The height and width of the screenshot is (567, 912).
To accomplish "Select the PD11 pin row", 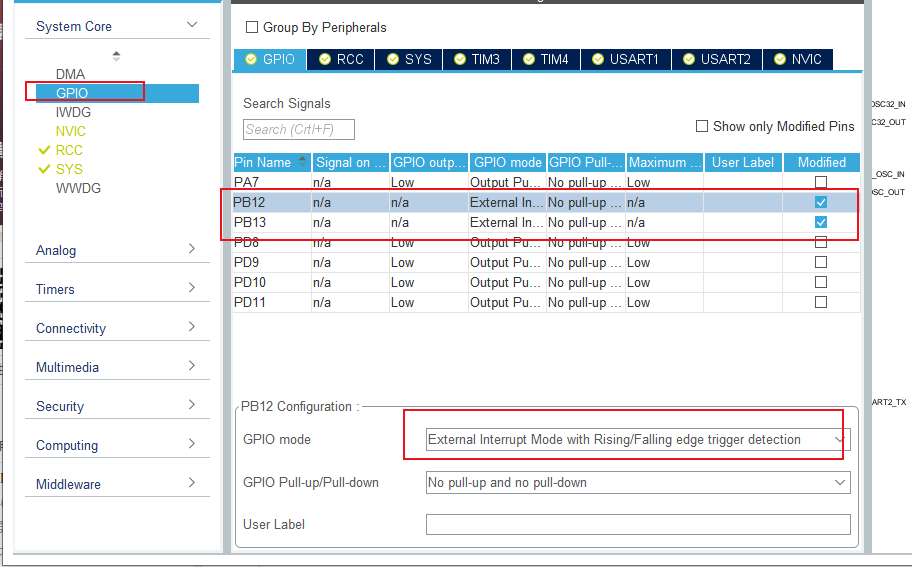I will pyautogui.click(x=546, y=302).
